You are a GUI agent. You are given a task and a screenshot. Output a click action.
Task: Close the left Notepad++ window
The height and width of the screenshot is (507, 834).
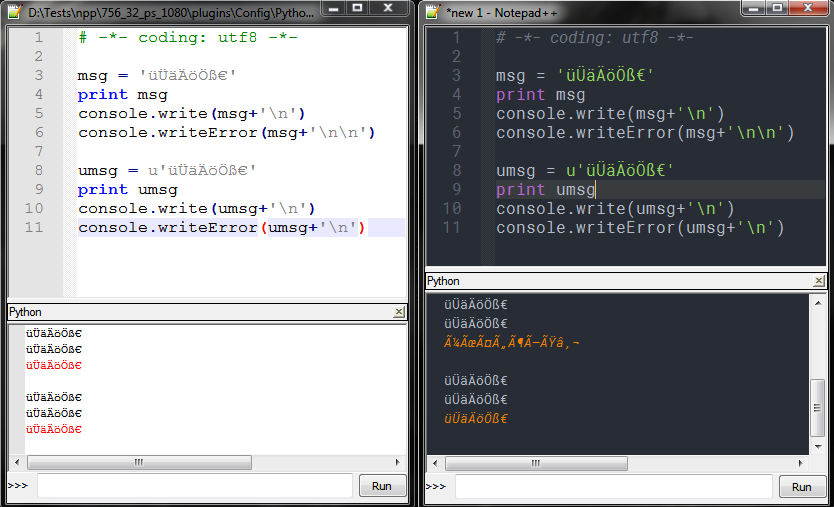click(x=389, y=8)
